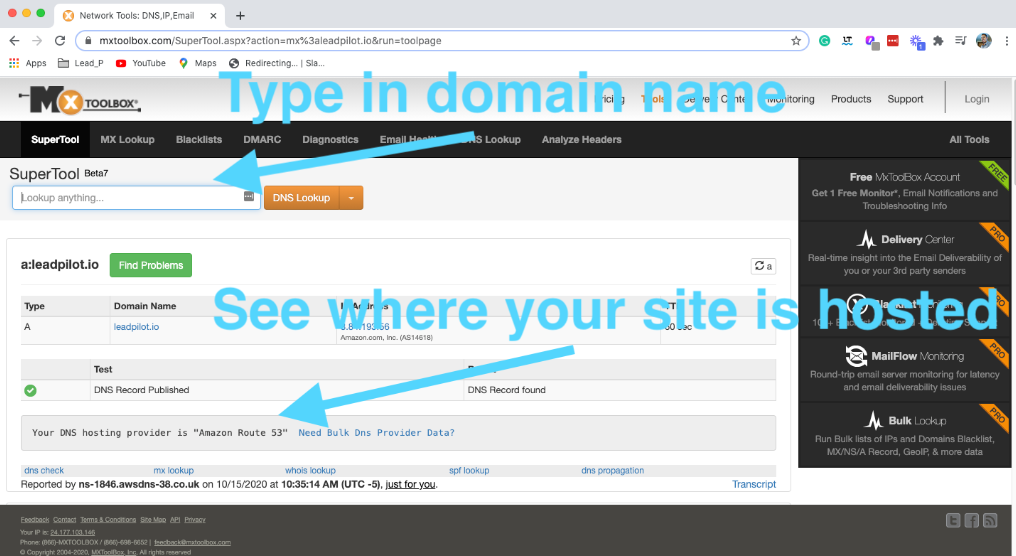Screen dimensions: 1016x556
Task: Expand the DNS Lookup dropdown arrow
Action: [351, 198]
